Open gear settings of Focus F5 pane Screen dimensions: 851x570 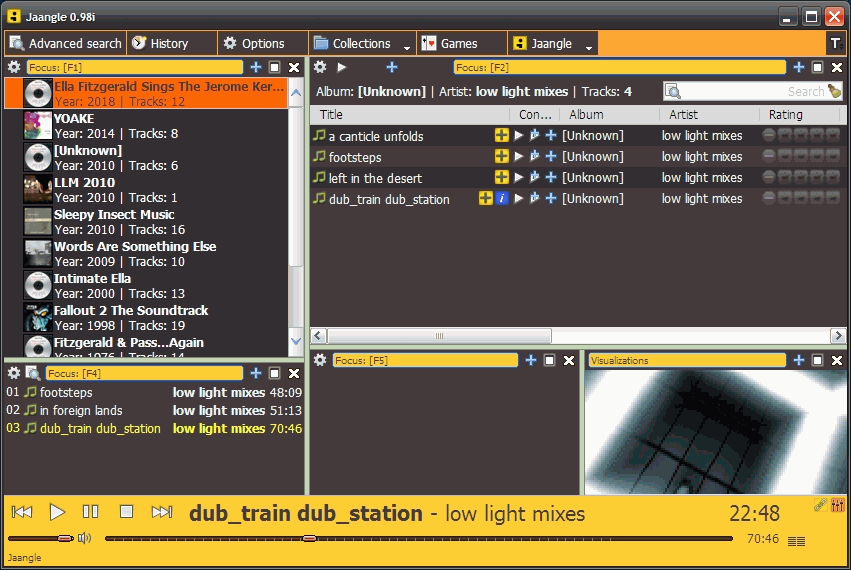coord(320,360)
